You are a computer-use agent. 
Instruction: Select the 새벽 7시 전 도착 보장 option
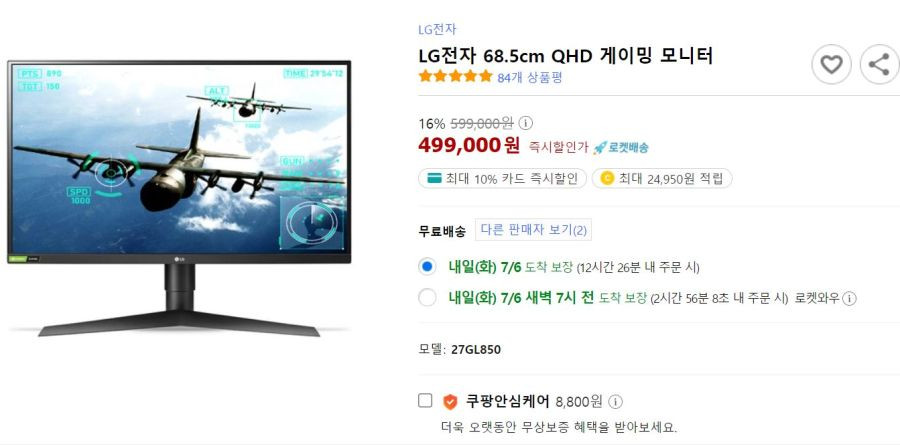(x=427, y=298)
